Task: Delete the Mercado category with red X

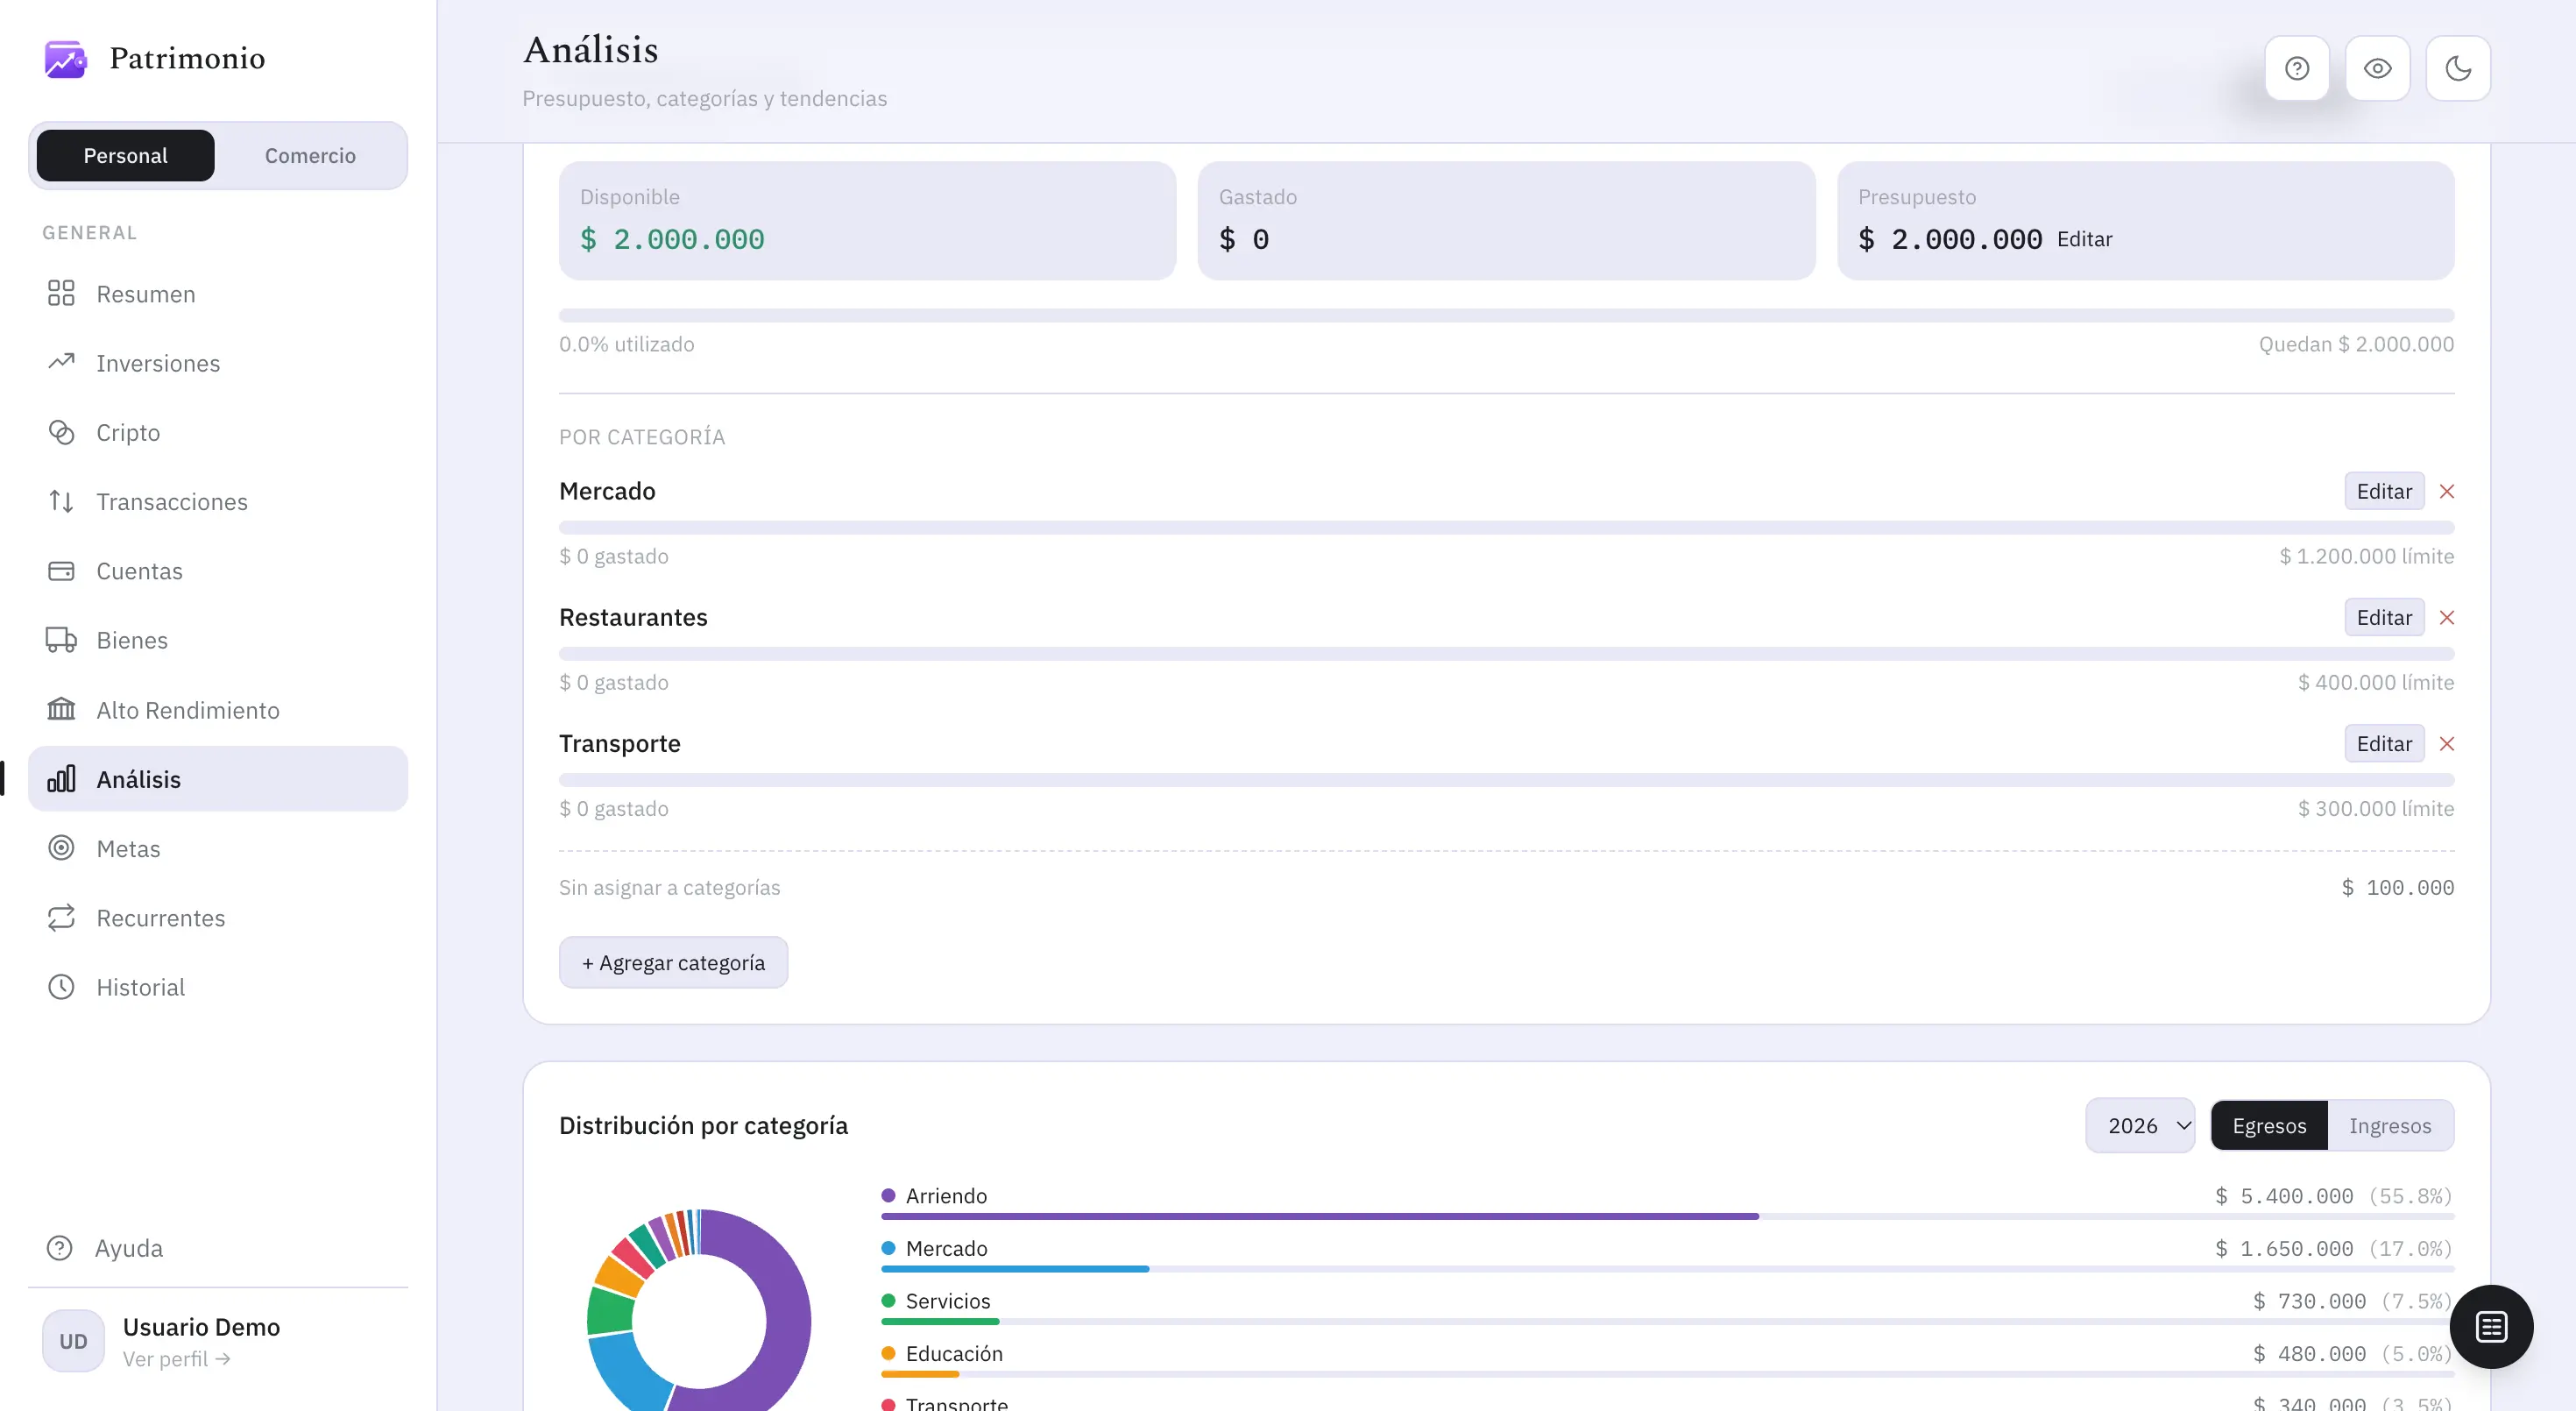Action: click(x=2446, y=491)
